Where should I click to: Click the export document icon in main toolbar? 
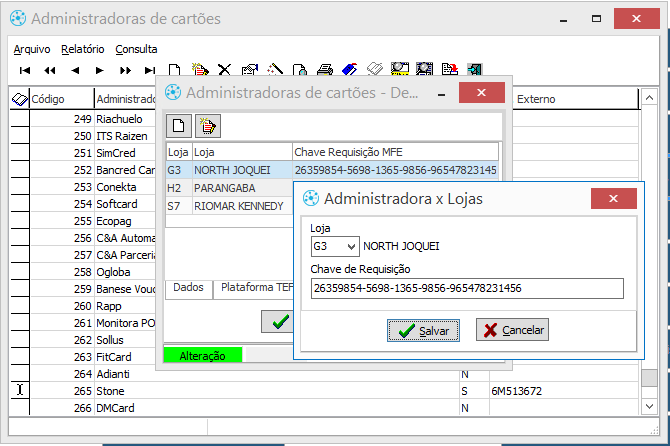pyautogui.click(x=450, y=69)
